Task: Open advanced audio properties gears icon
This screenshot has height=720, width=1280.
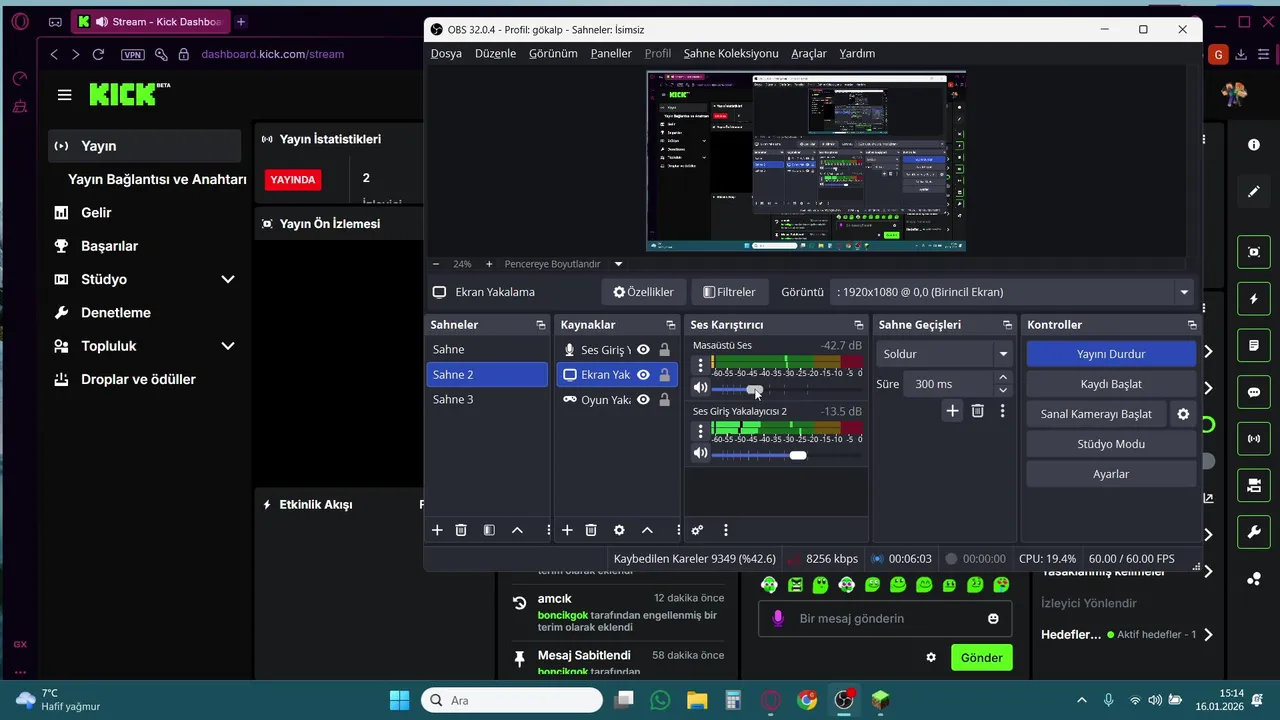Action: tap(697, 530)
